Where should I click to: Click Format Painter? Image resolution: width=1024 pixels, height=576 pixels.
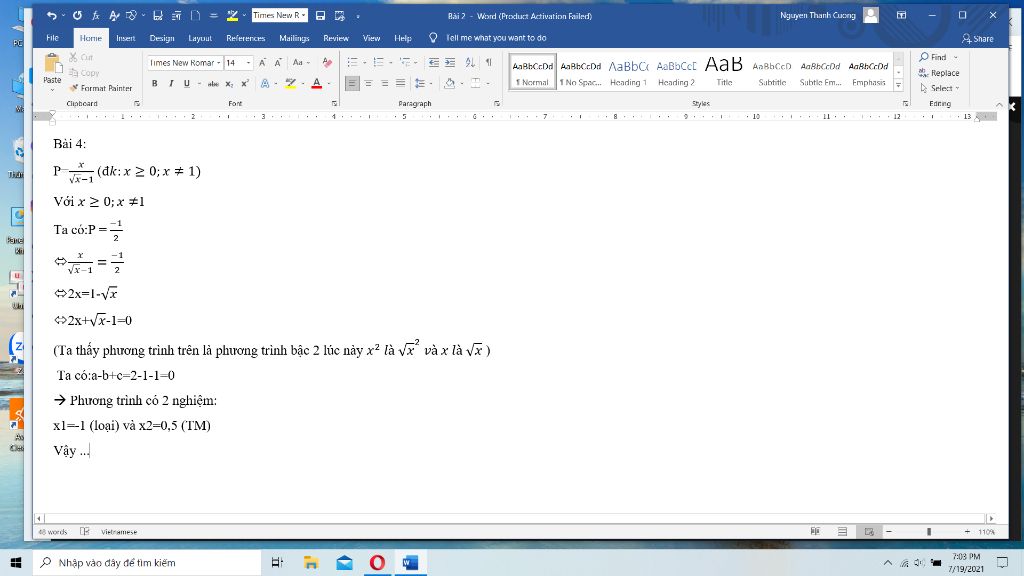tap(101, 88)
